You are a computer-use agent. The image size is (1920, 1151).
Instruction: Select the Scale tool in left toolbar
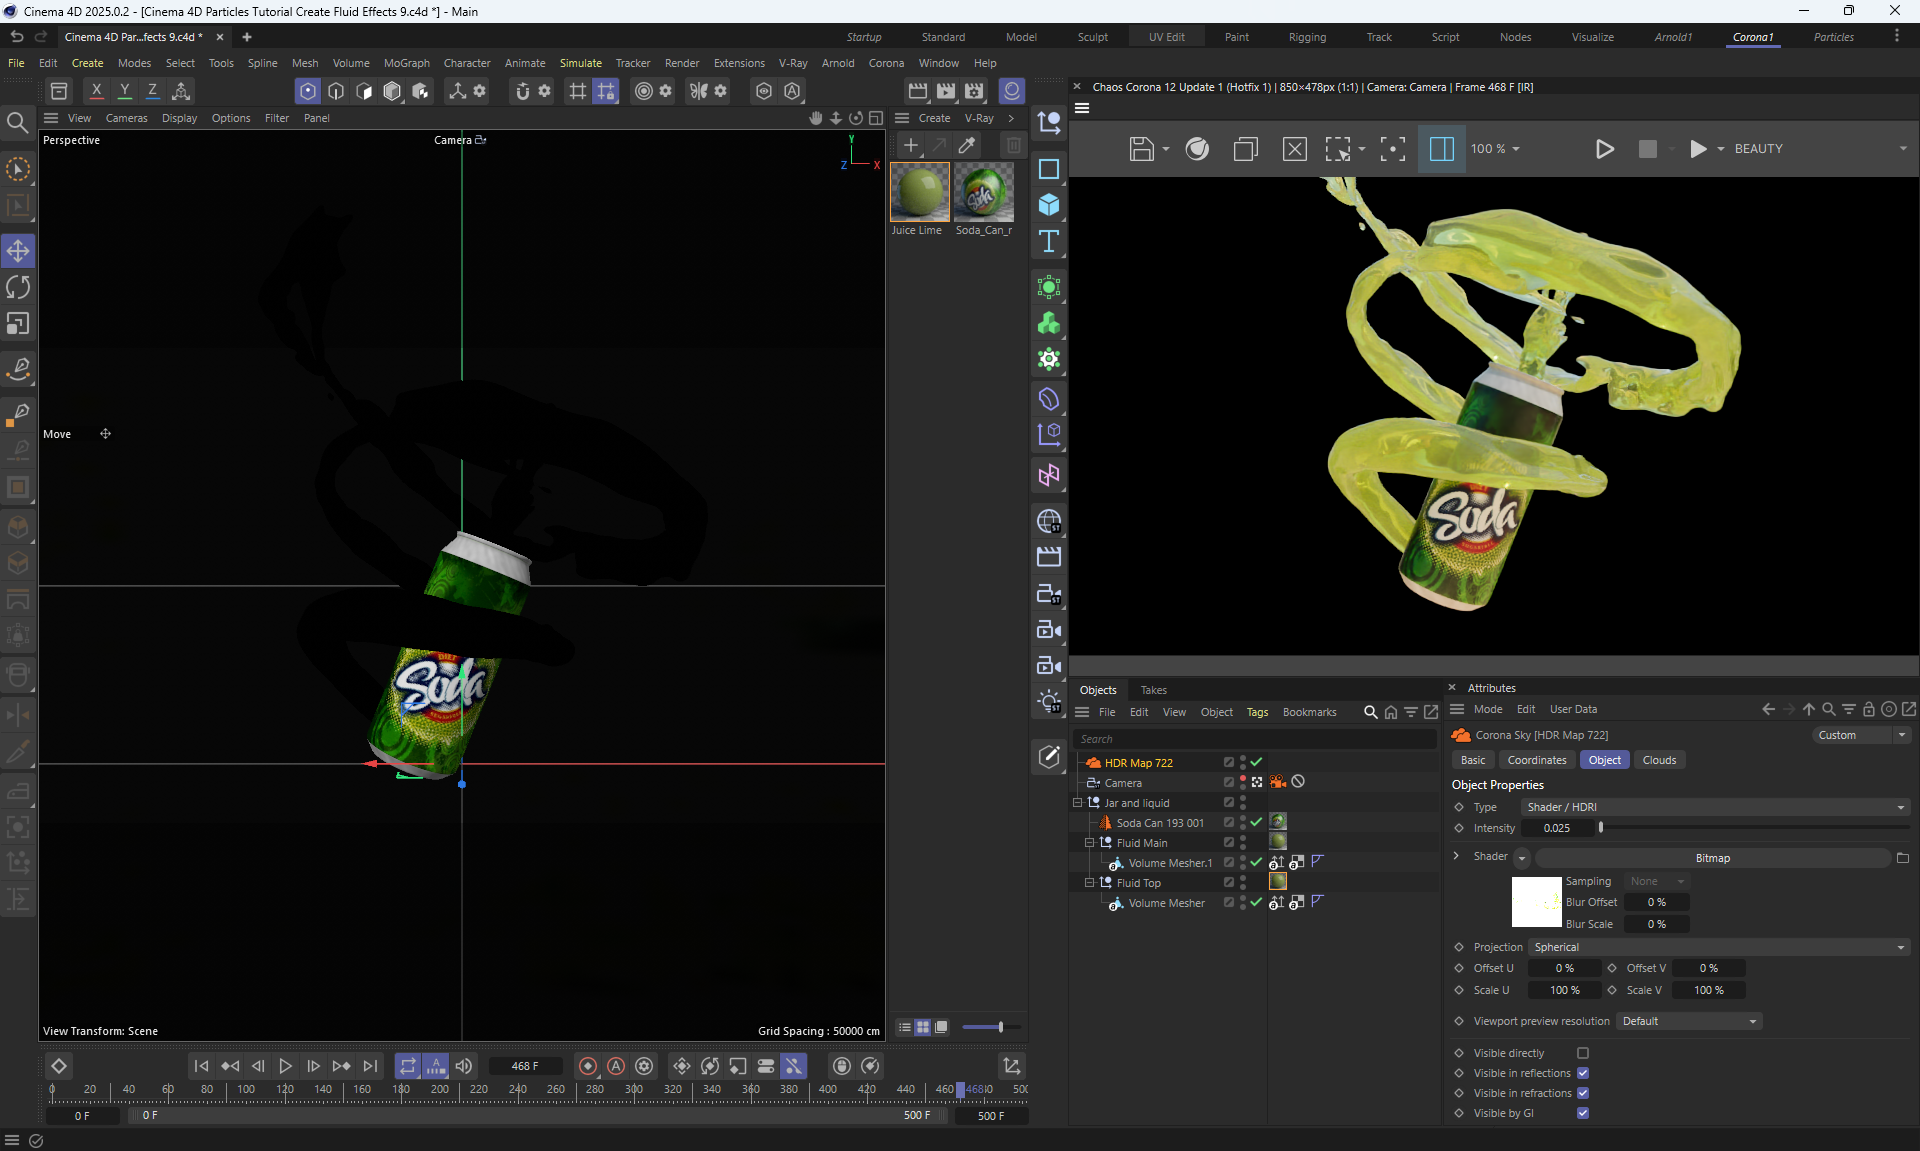18,324
